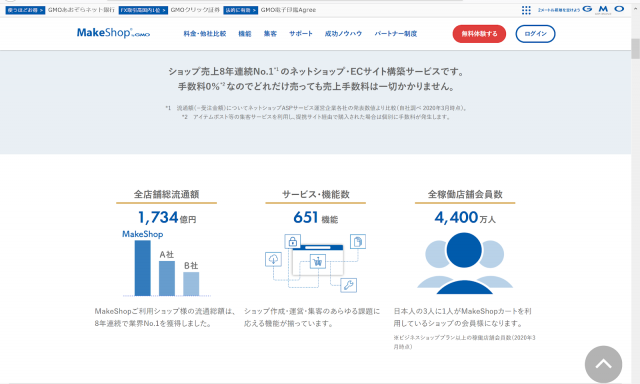Screen dimensions: 640x384
Task: Click the members people silhouette graphic
Action: click(x=464, y=263)
